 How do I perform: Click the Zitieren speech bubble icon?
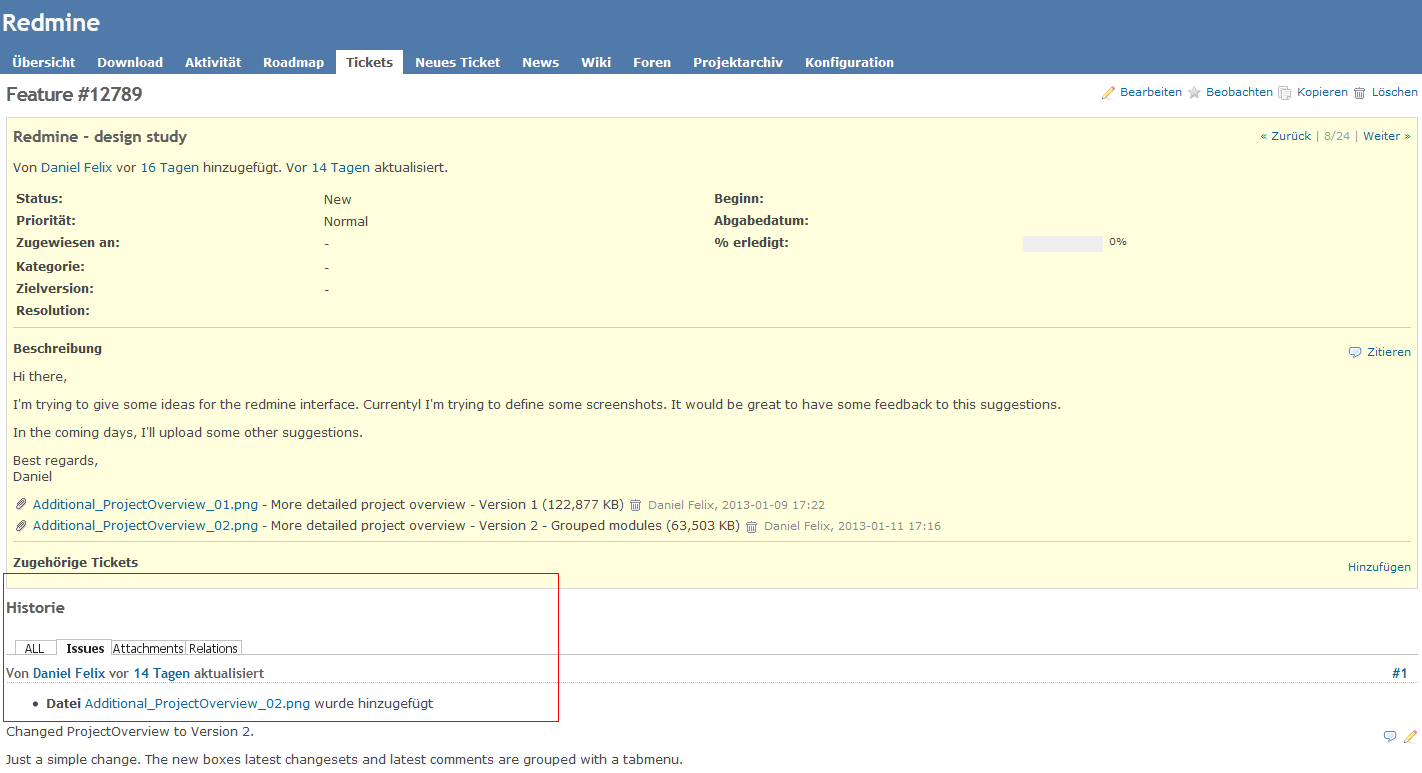(1355, 352)
